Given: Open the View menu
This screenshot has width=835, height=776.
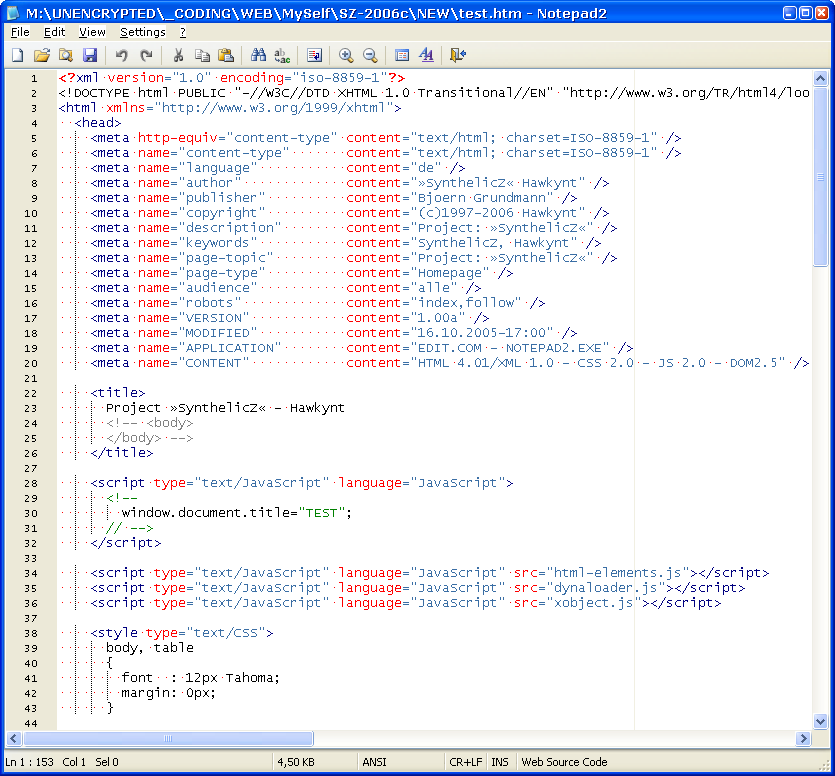Looking at the screenshot, I should tap(92, 32).
